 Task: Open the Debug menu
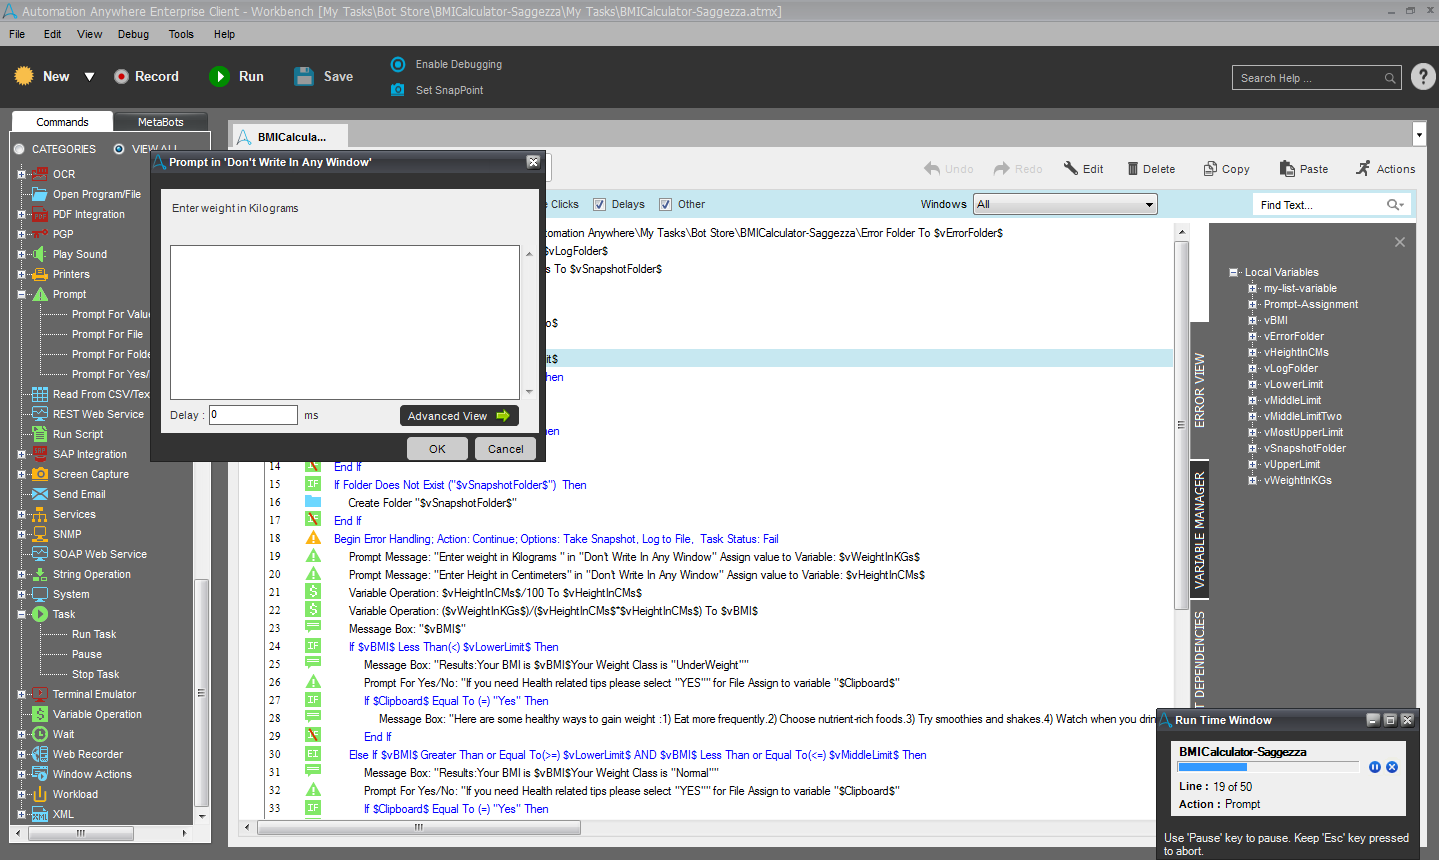pyautogui.click(x=133, y=34)
